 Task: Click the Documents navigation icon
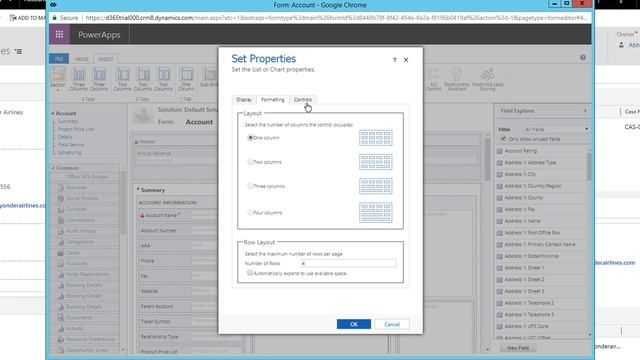pos(61,318)
